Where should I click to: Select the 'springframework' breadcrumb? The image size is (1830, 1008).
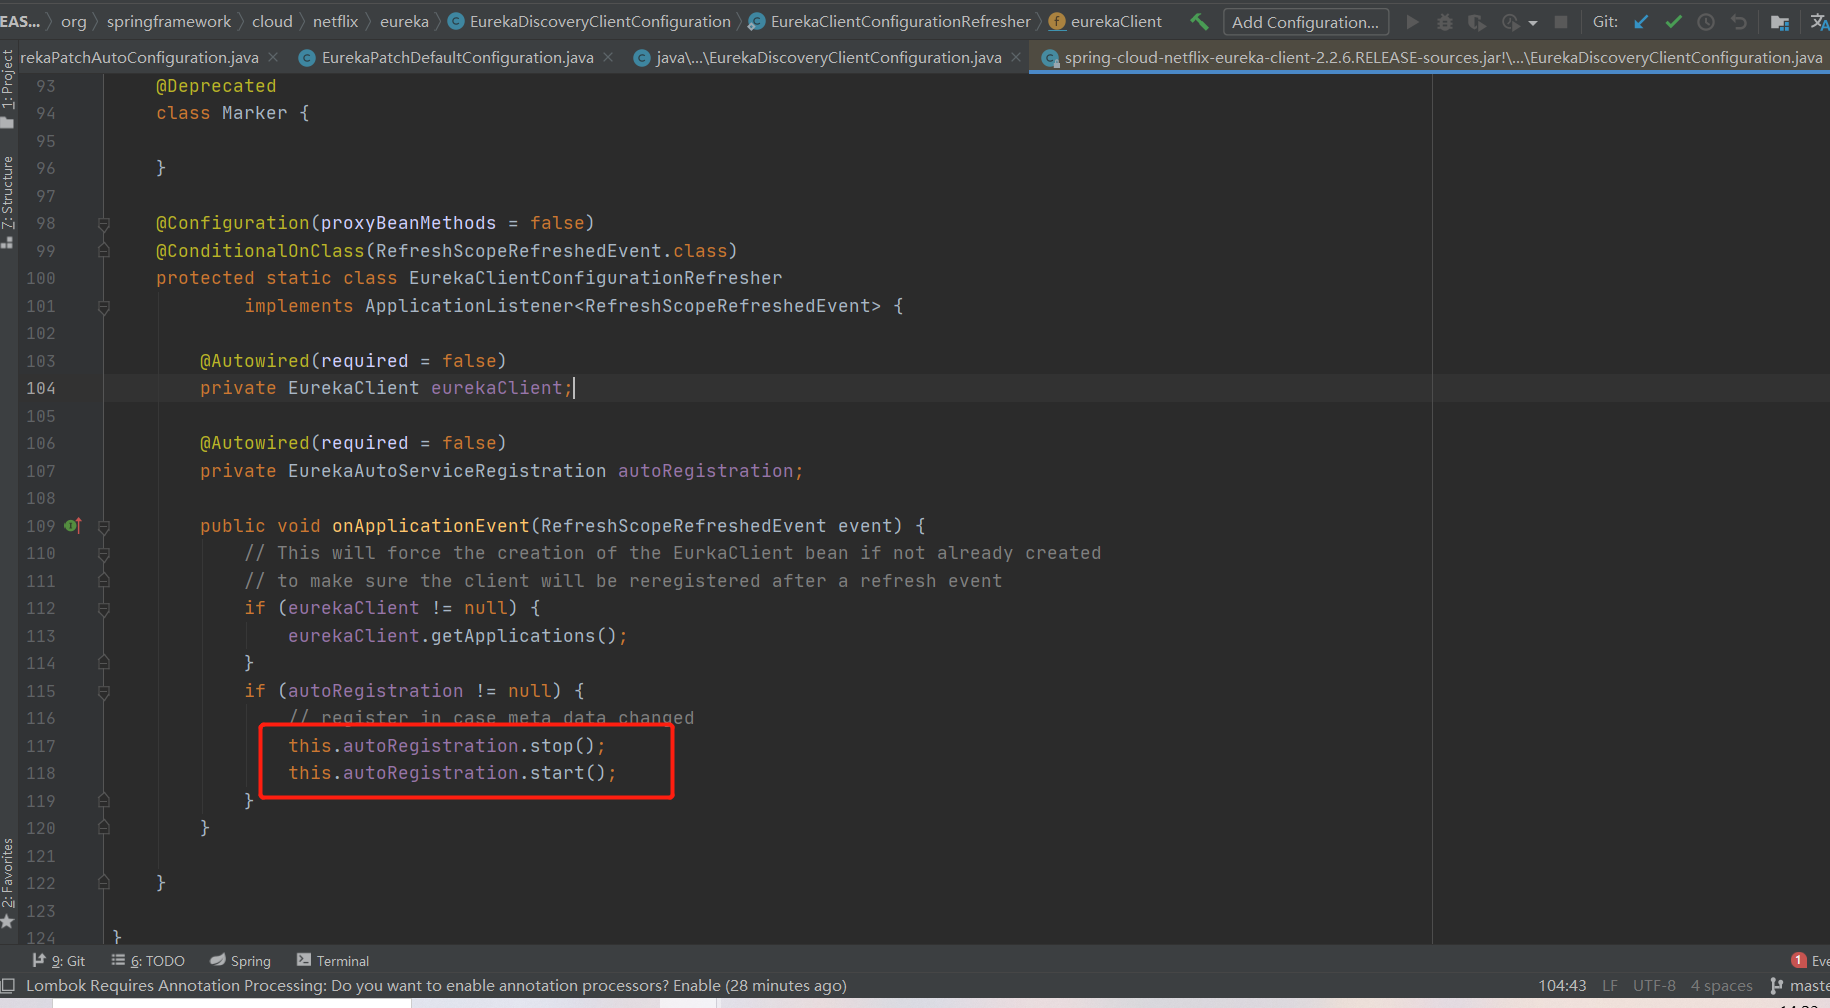click(169, 22)
